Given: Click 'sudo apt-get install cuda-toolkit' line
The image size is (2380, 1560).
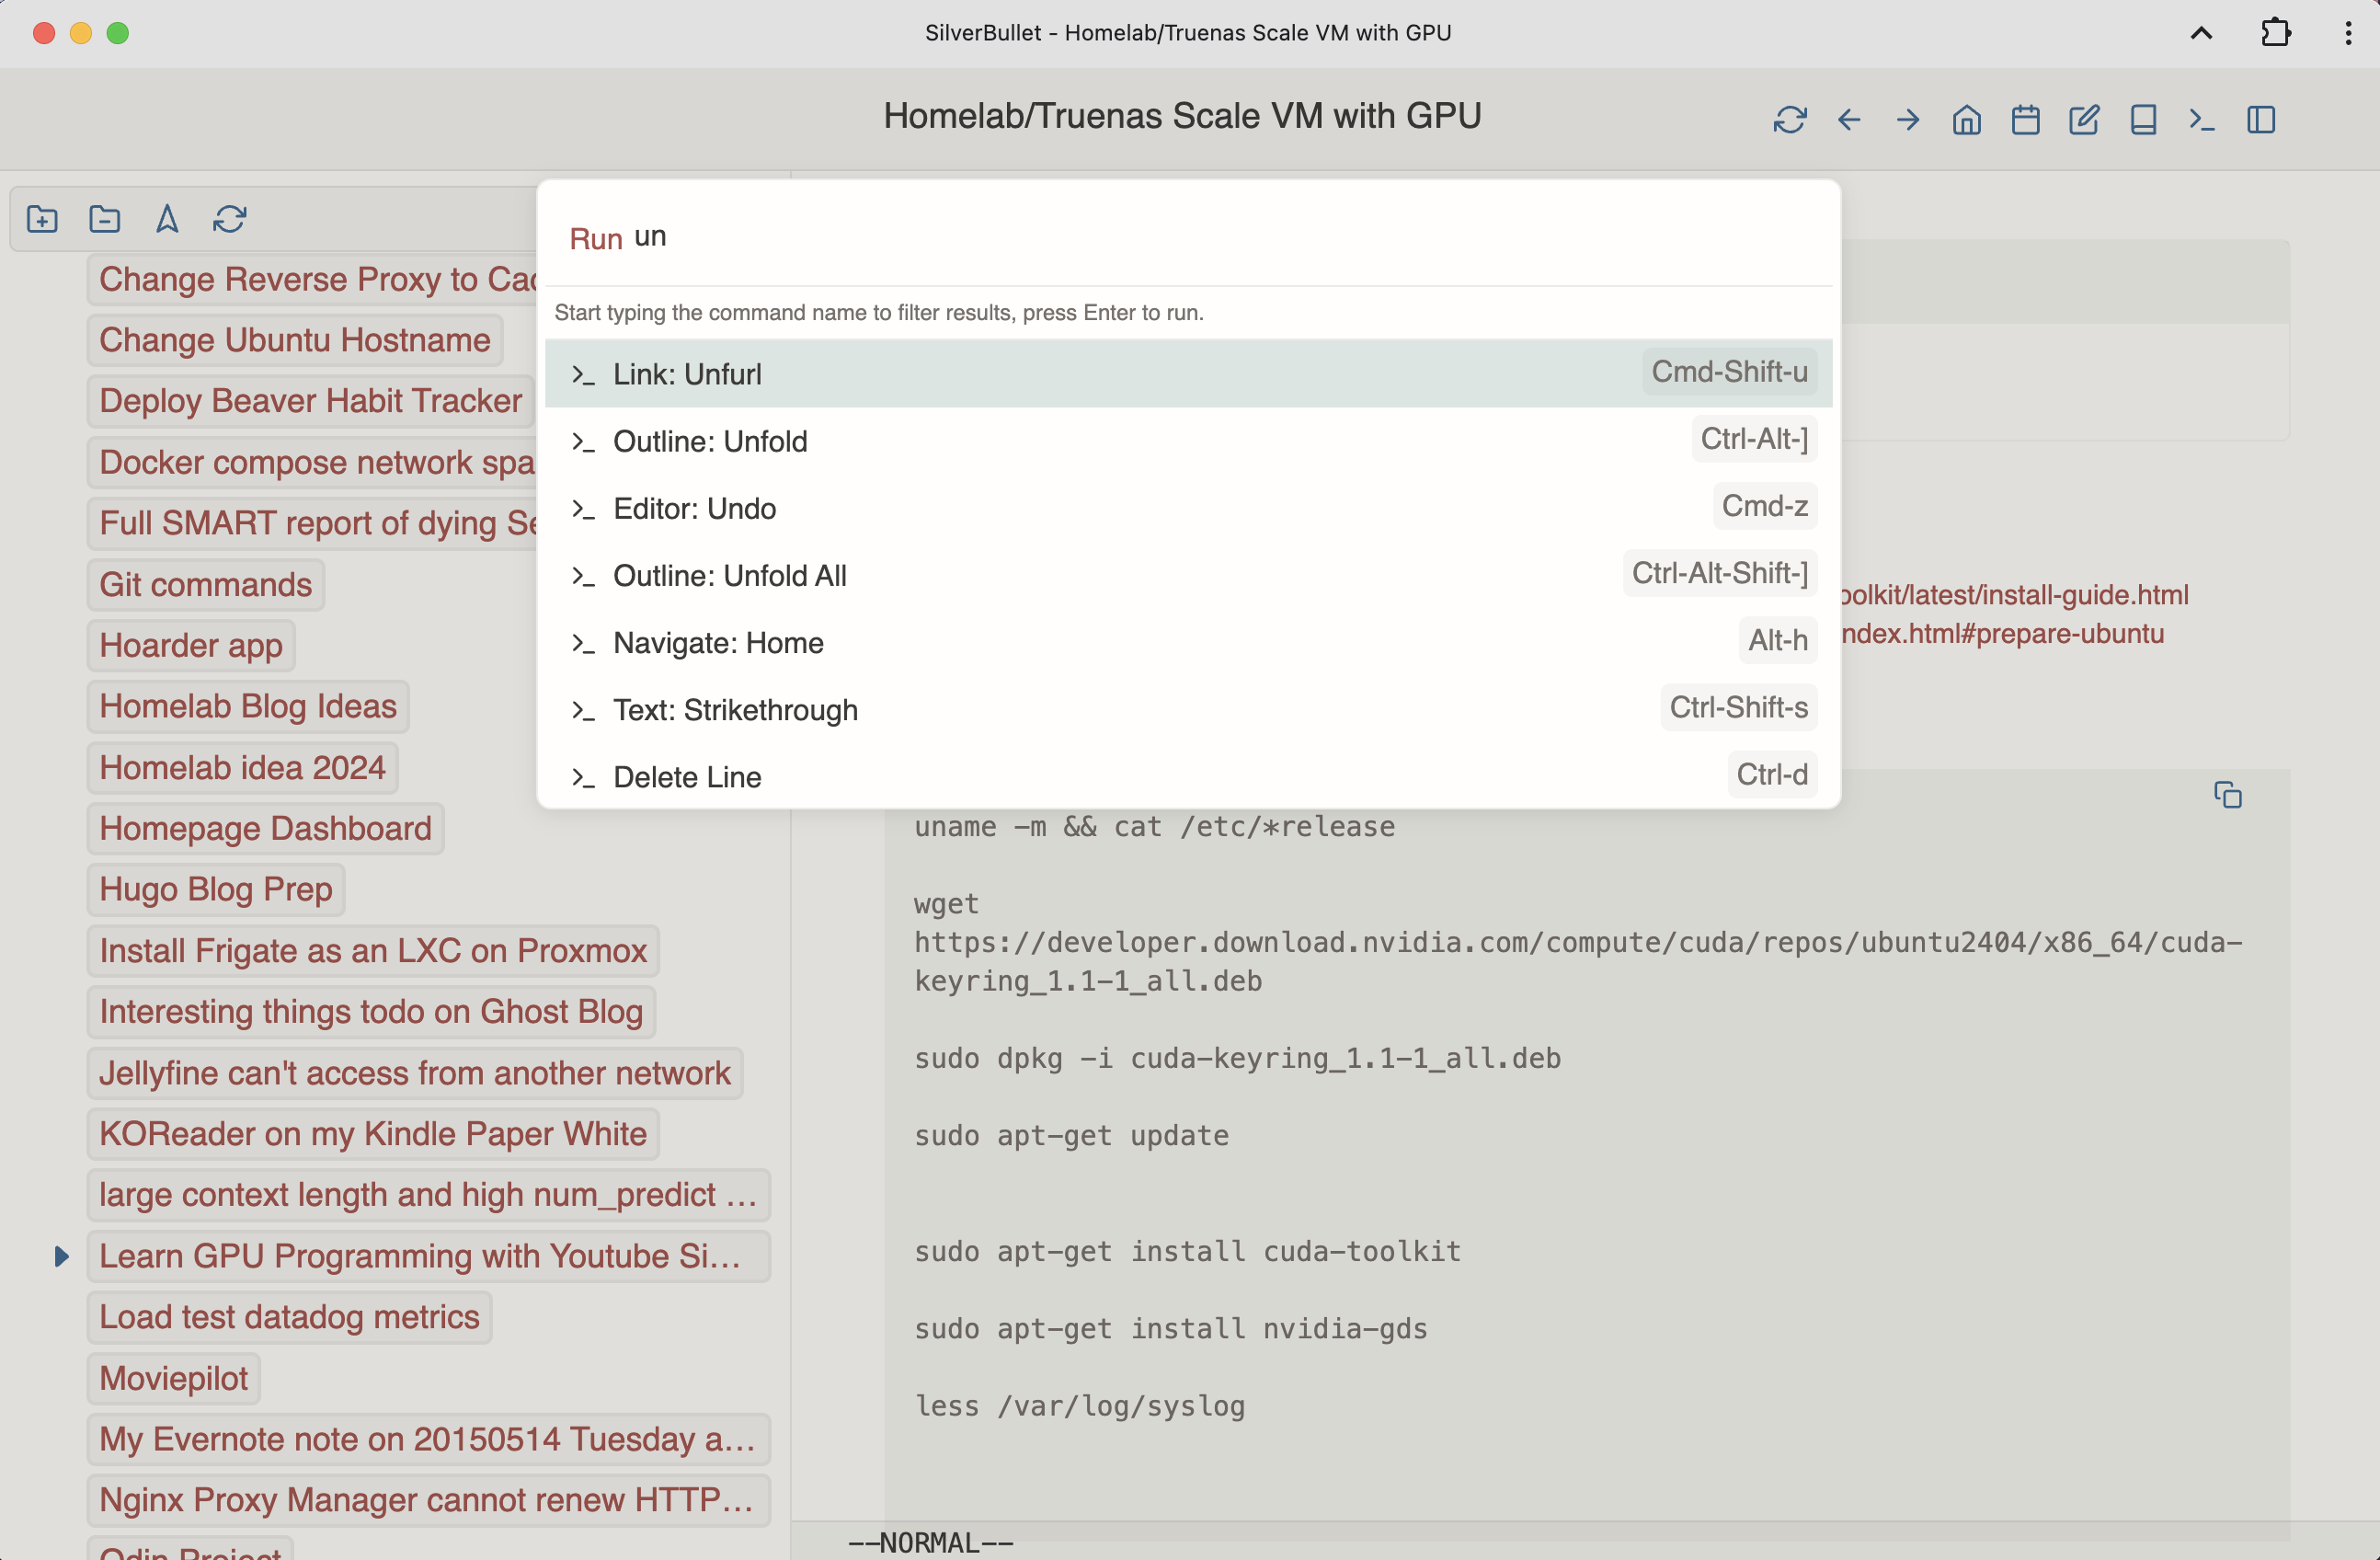Looking at the screenshot, I should (1187, 1251).
